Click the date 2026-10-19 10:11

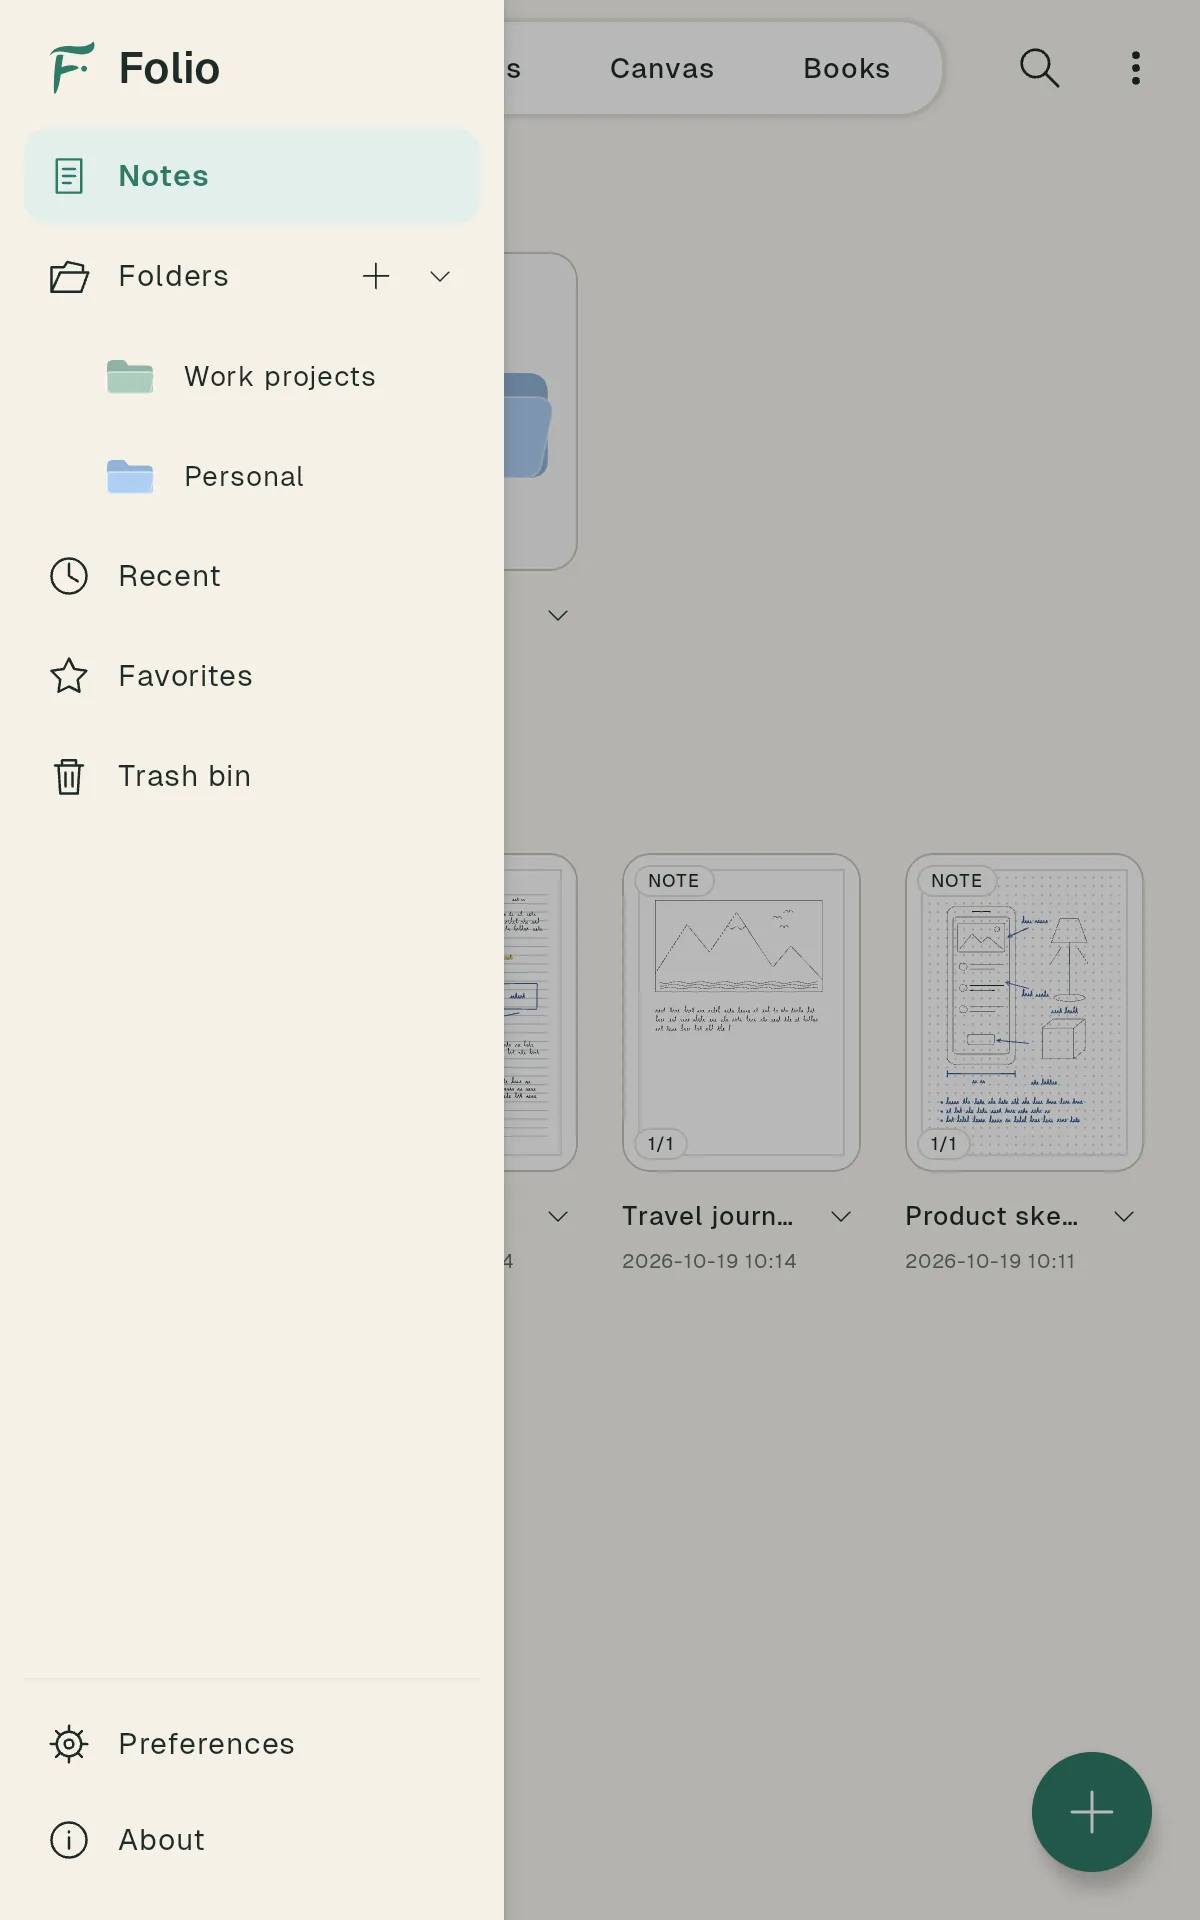click(990, 1261)
